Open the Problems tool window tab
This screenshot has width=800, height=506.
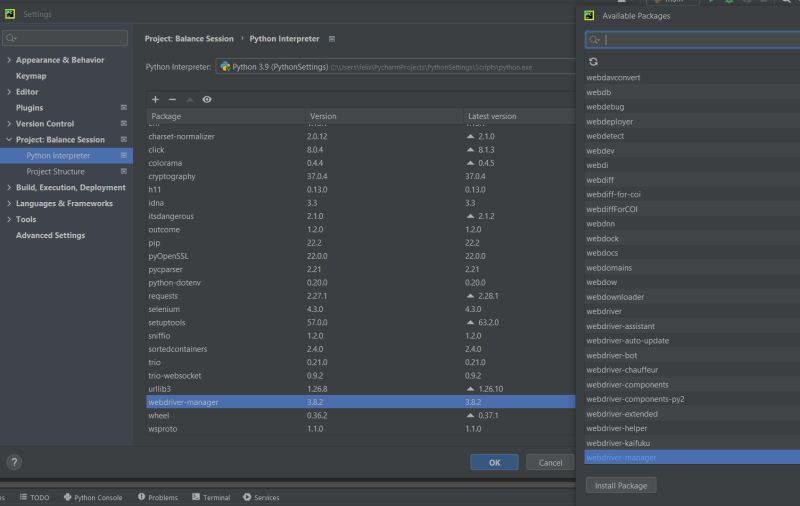pyautogui.click(x=158, y=497)
